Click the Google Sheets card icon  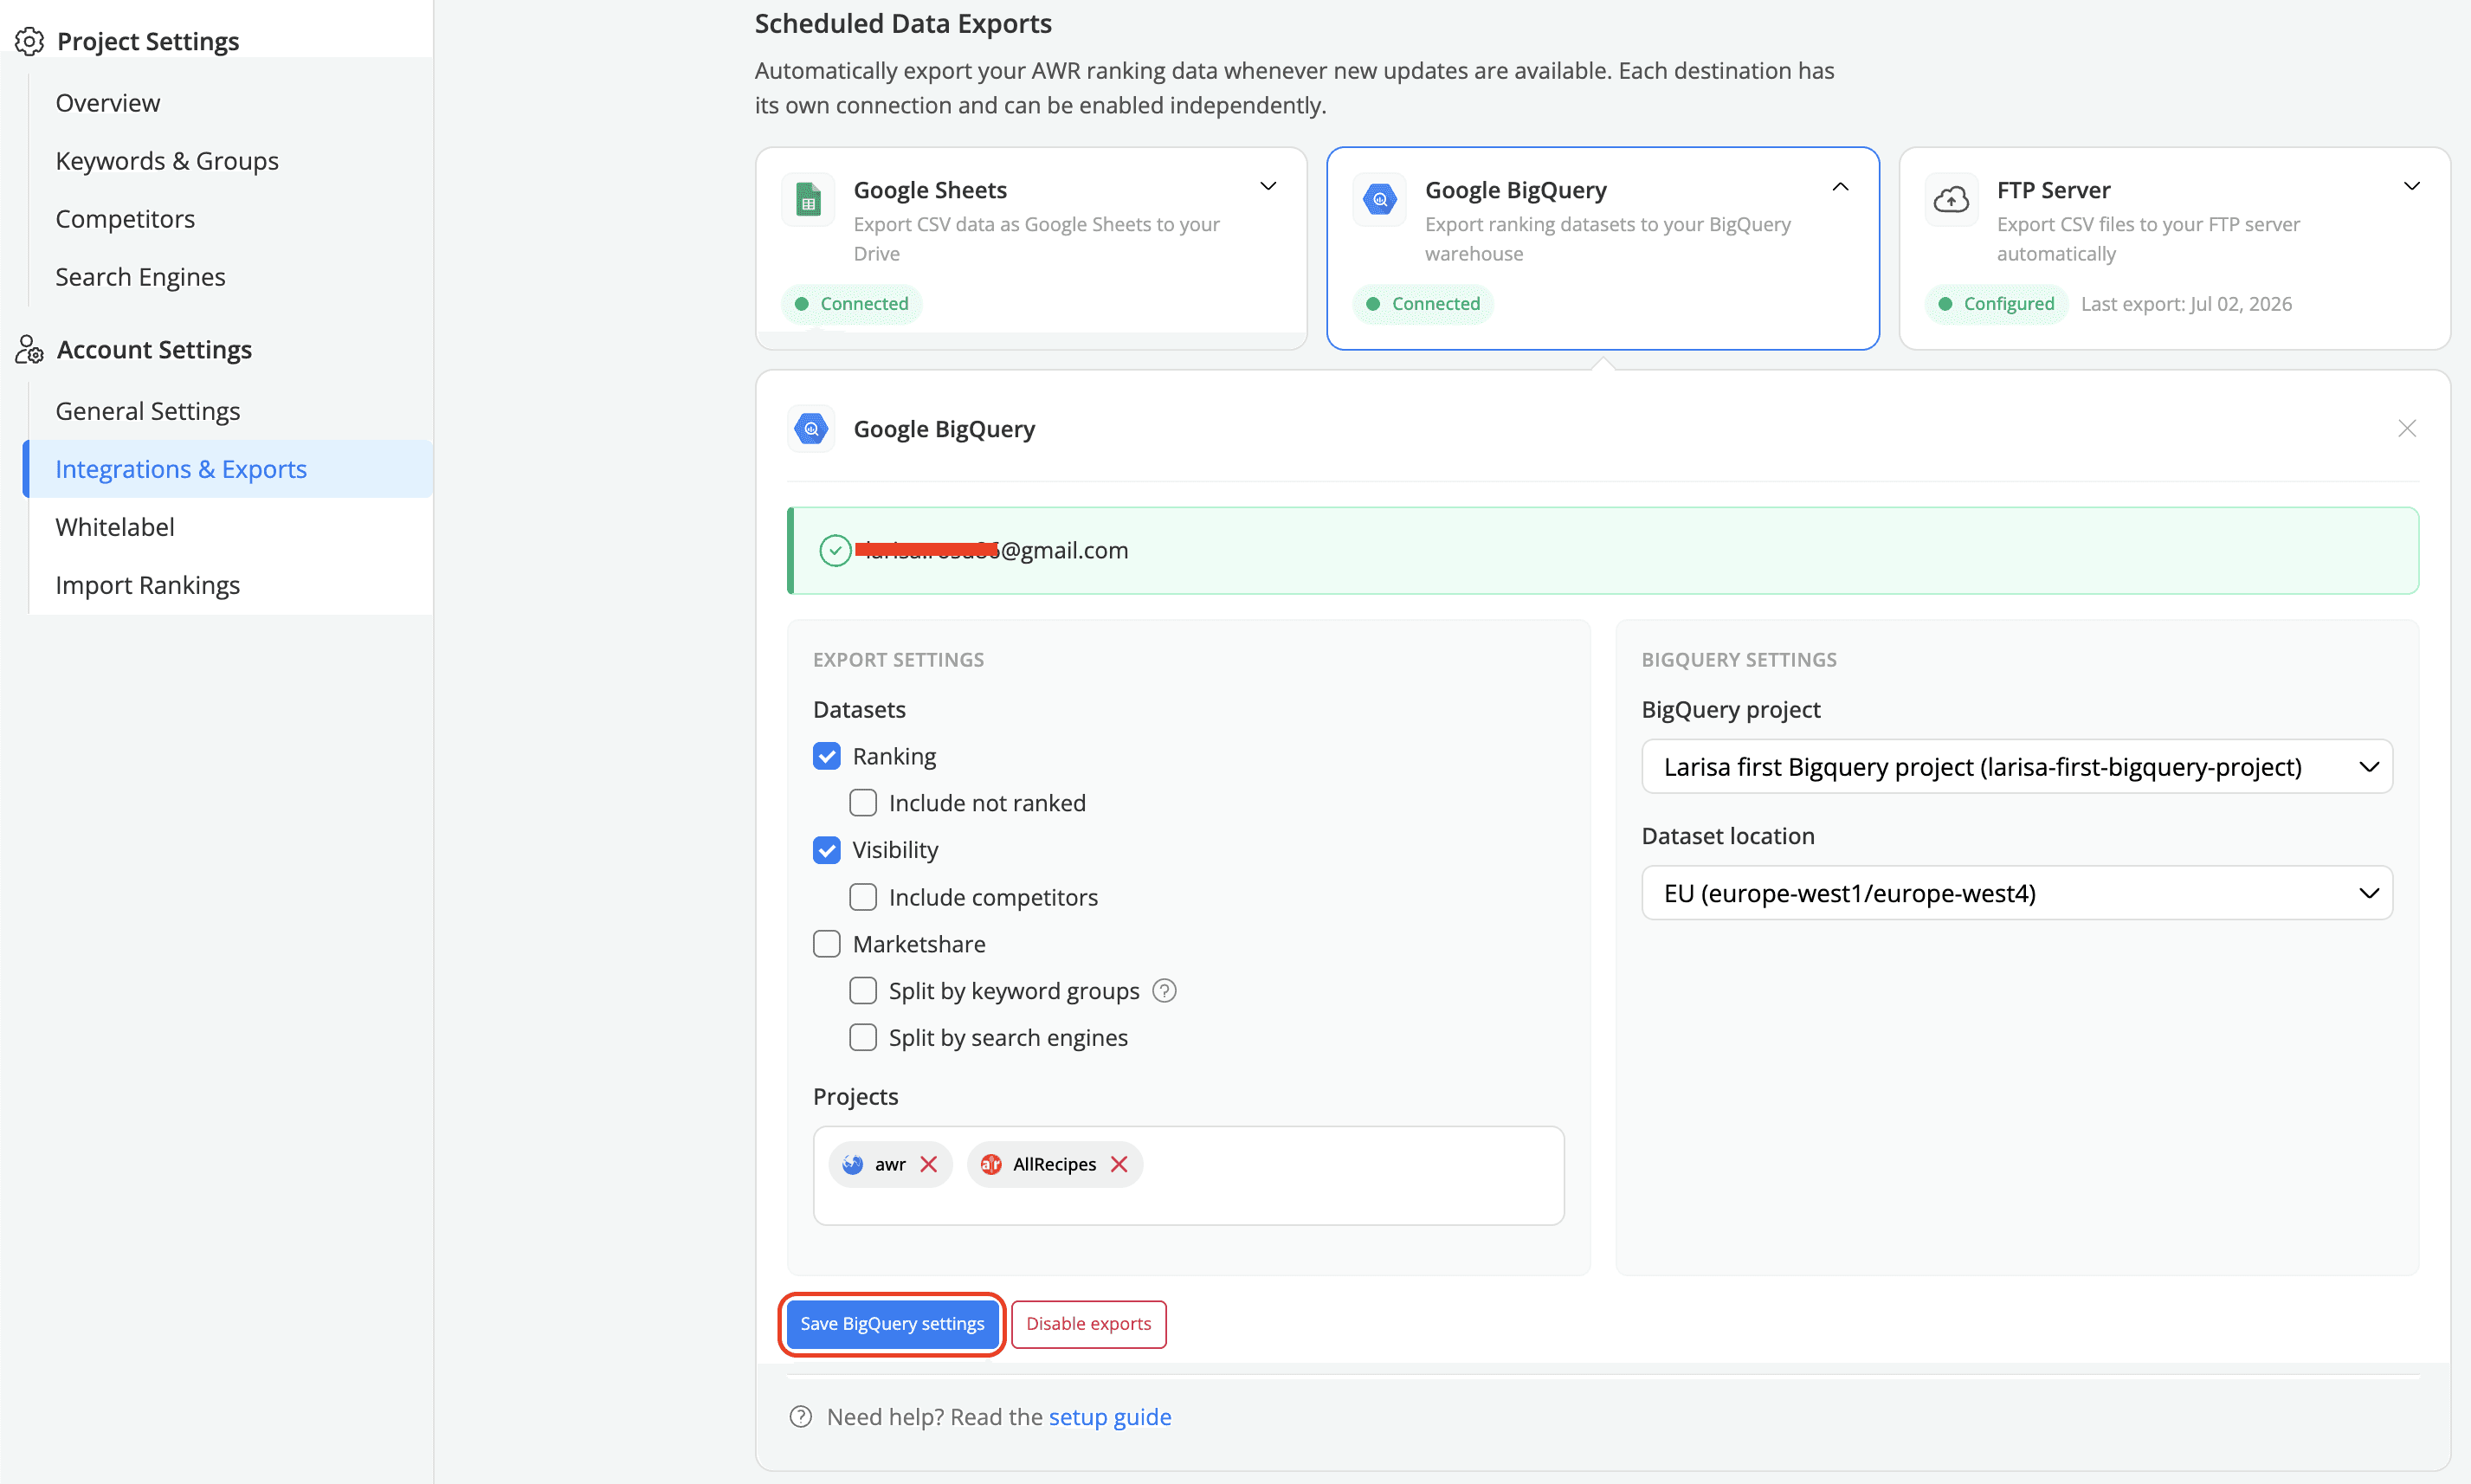808,200
